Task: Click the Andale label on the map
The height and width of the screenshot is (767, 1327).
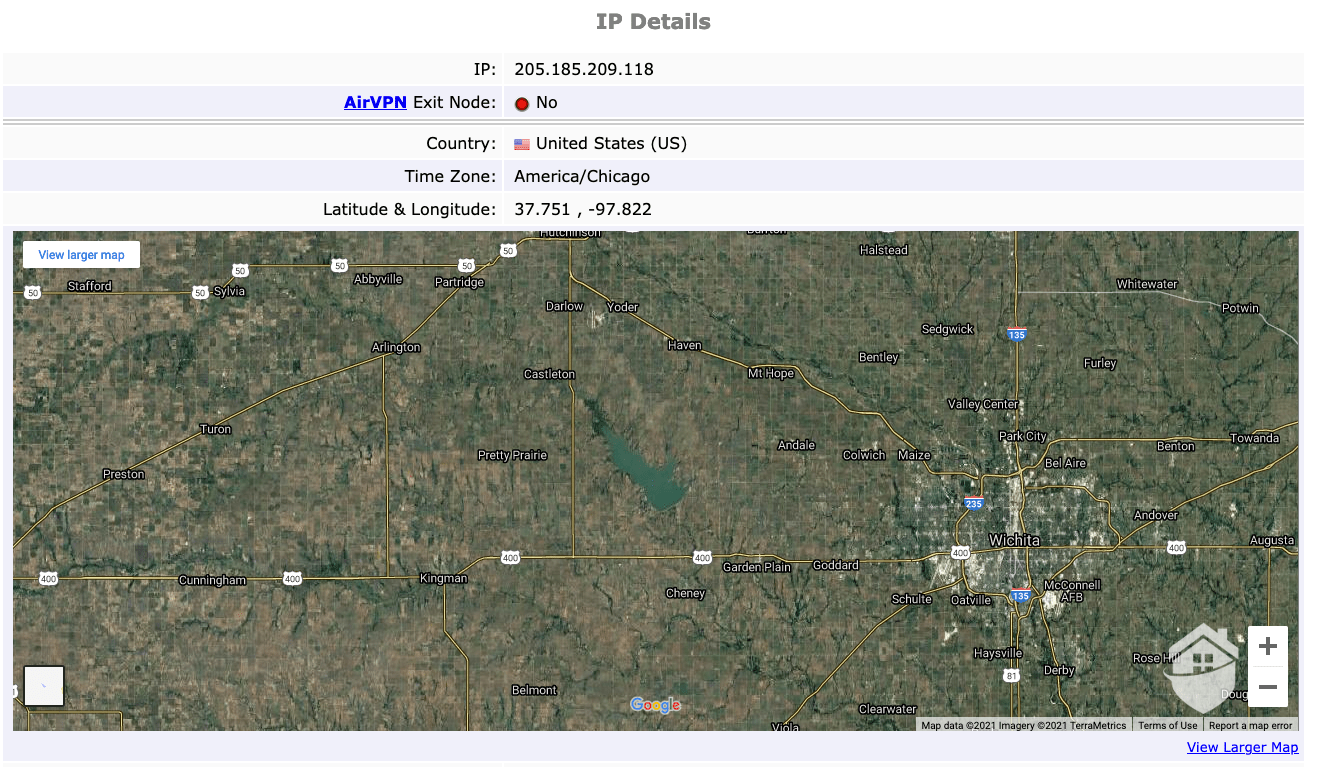Action: (796, 445)
